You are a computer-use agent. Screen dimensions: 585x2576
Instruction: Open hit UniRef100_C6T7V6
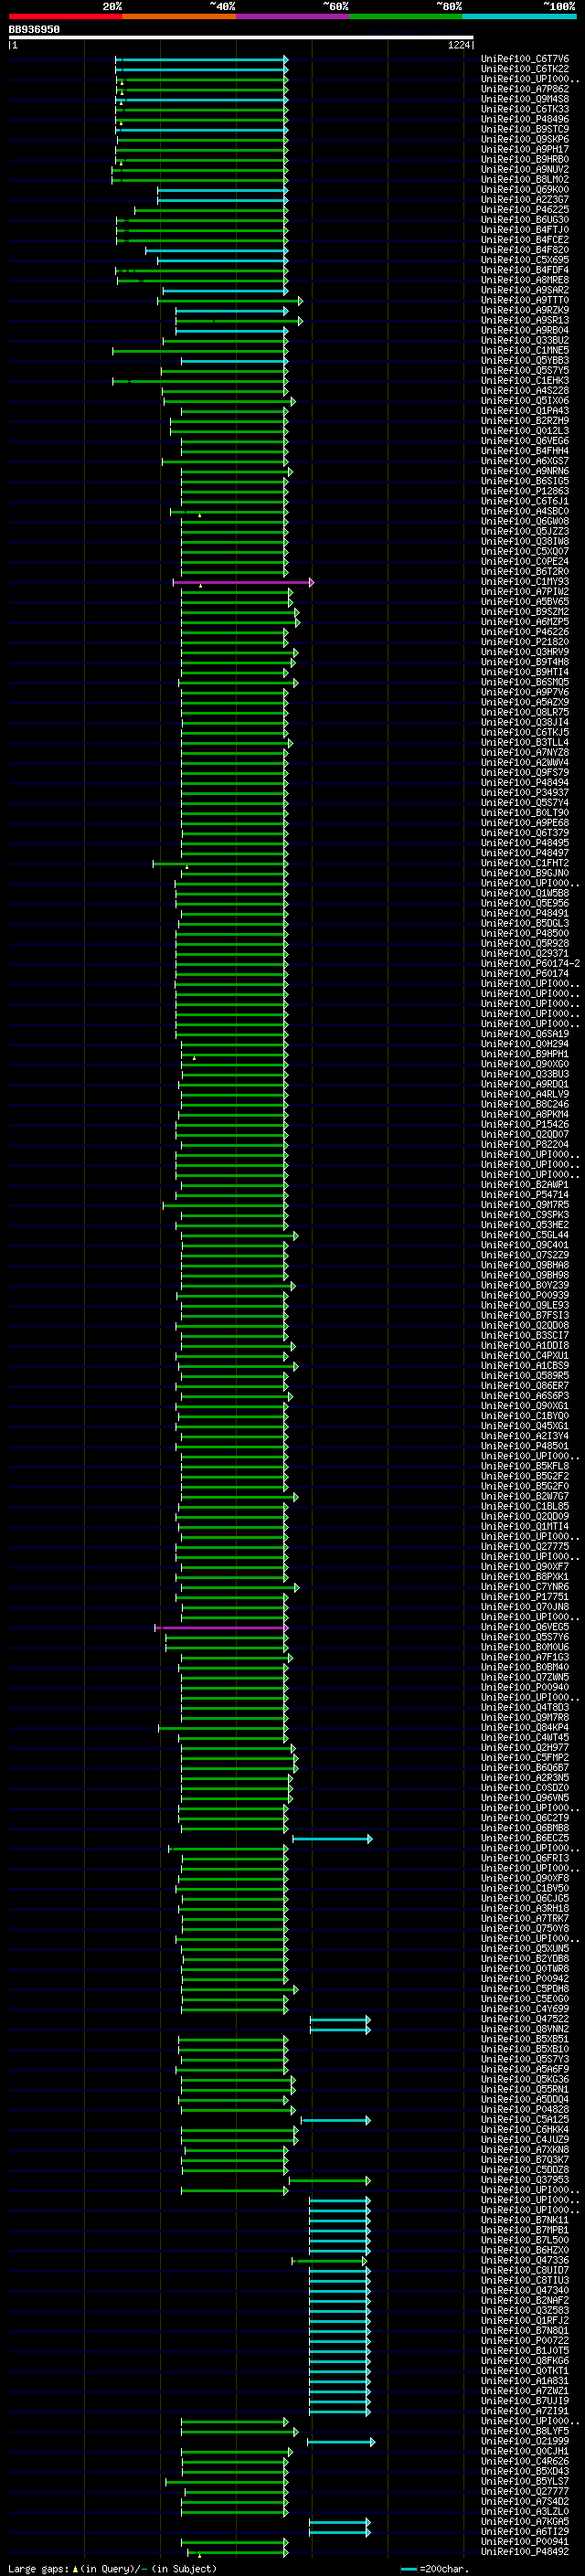[x=525, y=59]
